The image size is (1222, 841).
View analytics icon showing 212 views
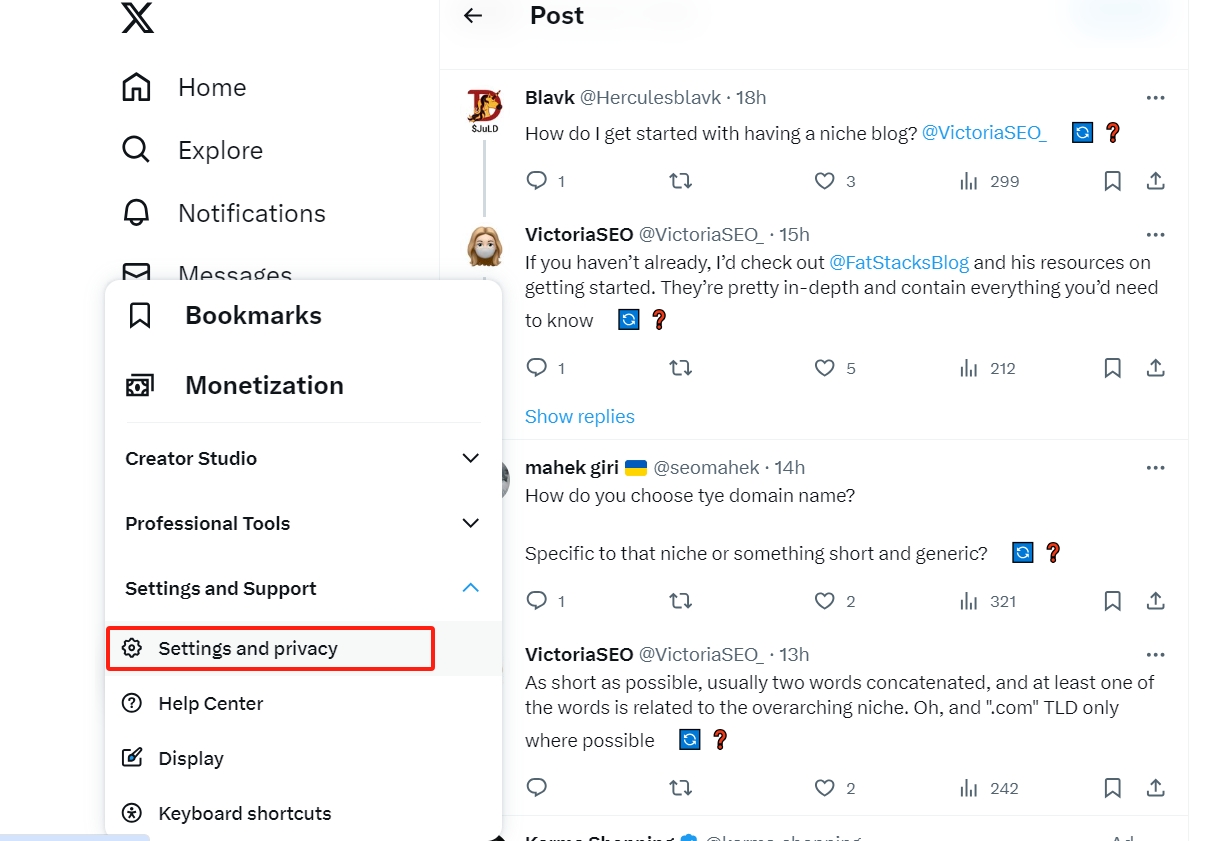(x=968, y=368)
